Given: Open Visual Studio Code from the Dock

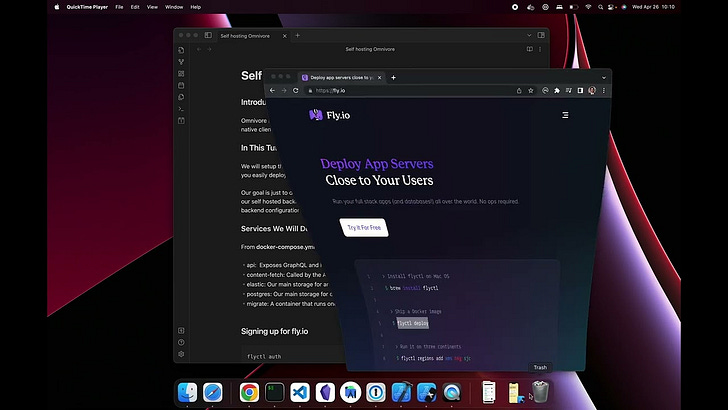Looking at the screenshot, I should [300, 392].
